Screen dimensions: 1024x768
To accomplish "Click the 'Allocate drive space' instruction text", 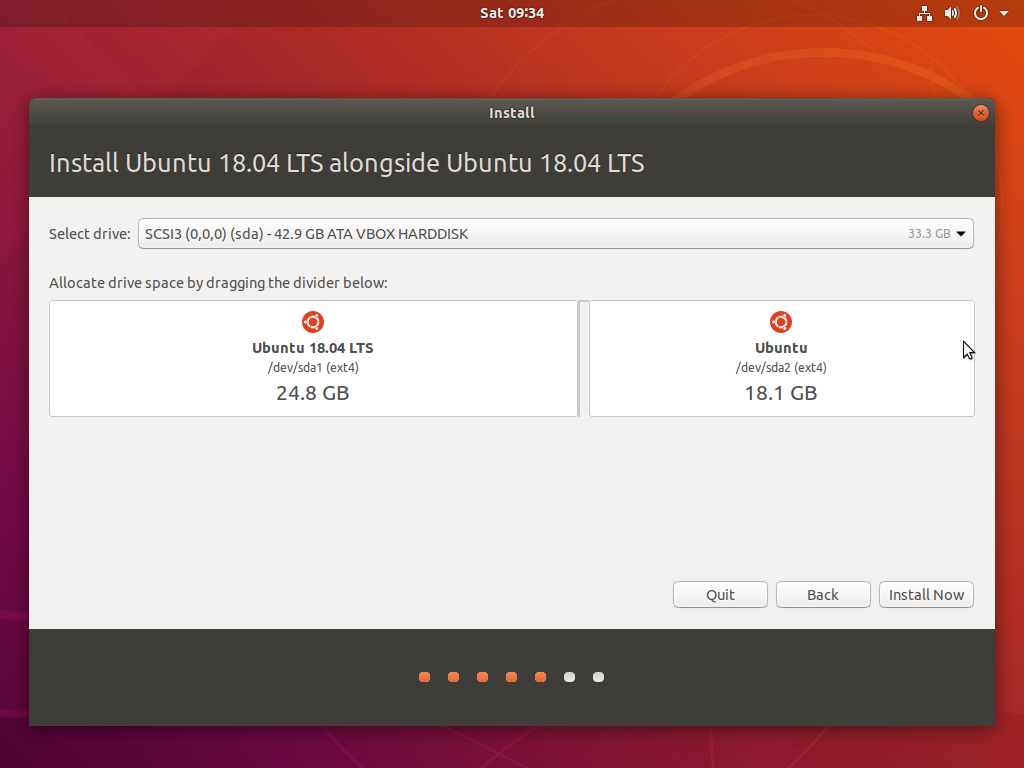I will (x=218, y=283).
